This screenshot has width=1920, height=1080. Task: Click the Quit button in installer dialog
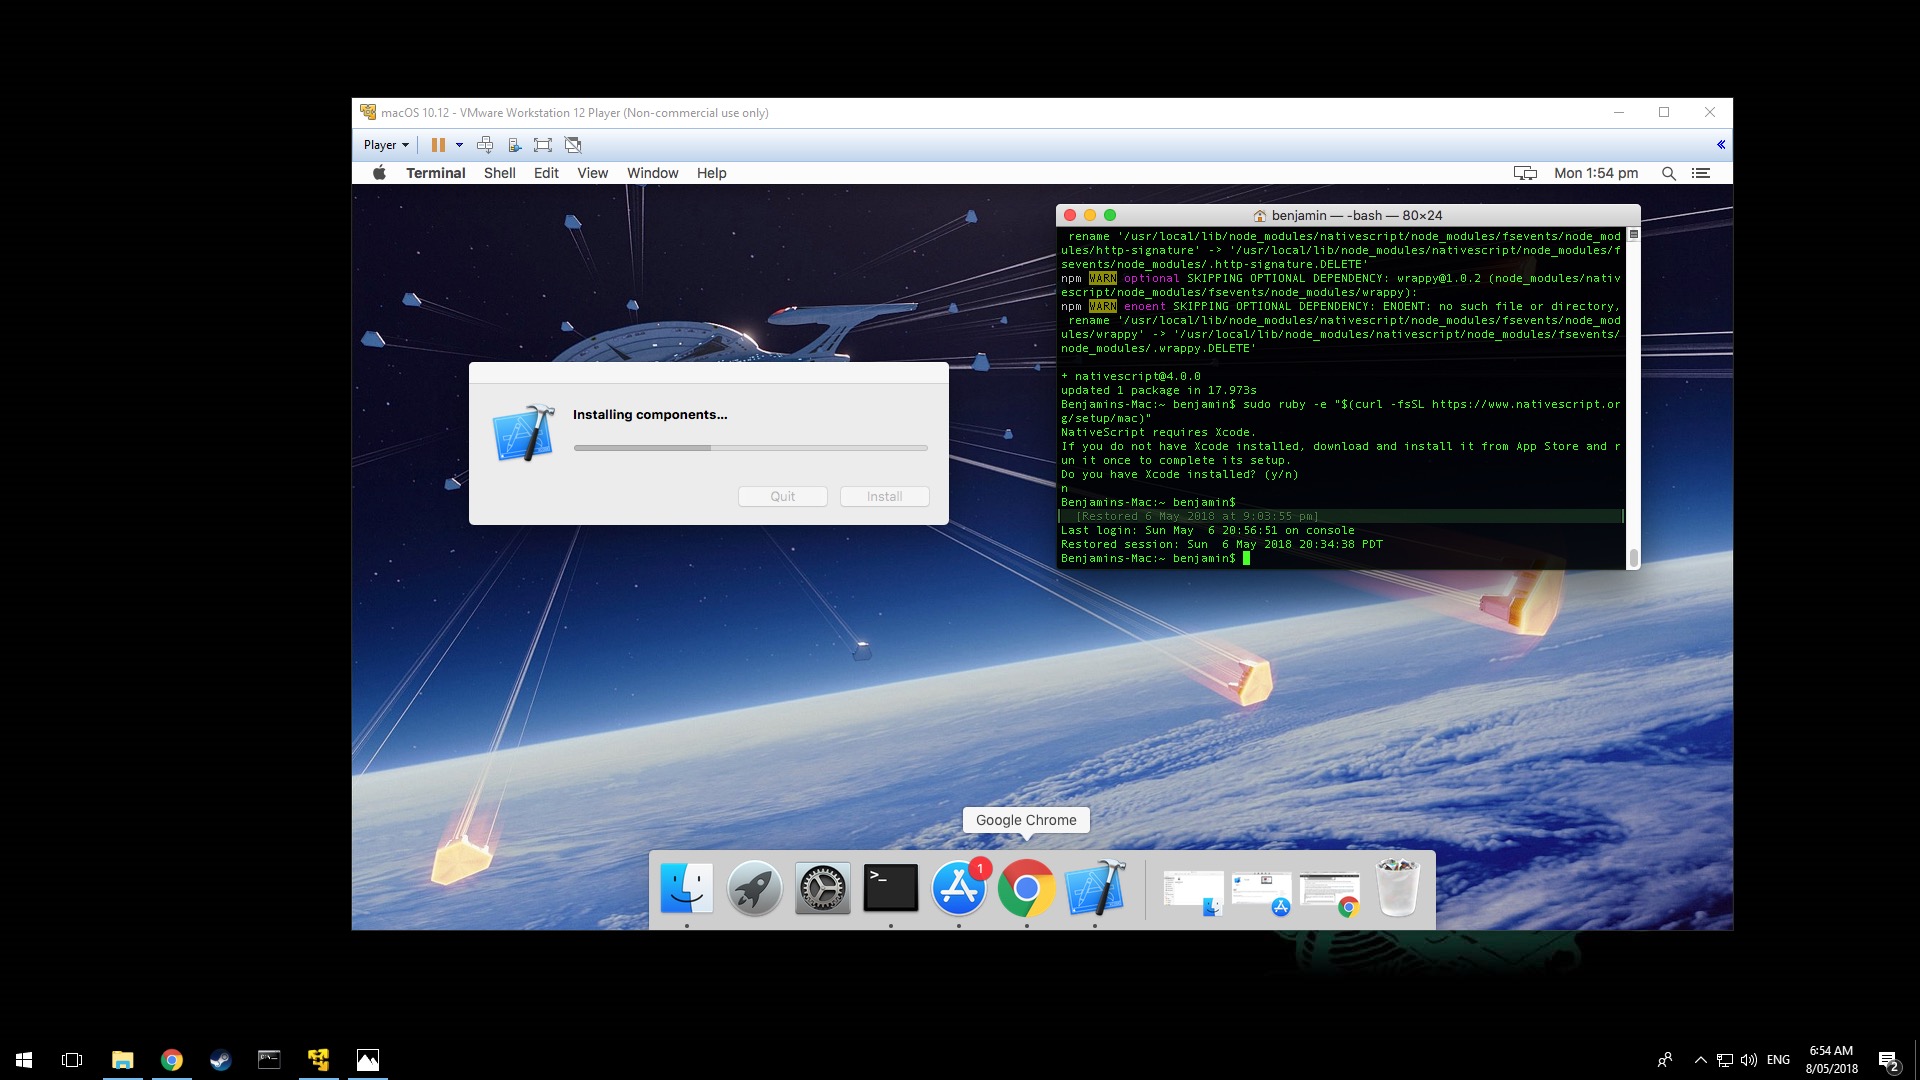click(782, 497)
